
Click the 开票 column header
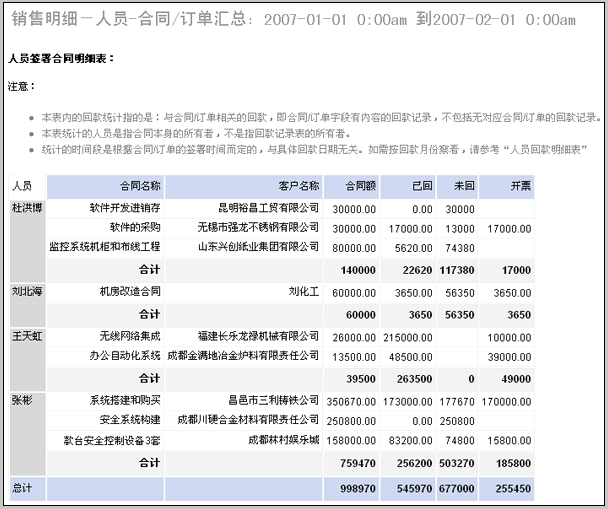point(520,186)
